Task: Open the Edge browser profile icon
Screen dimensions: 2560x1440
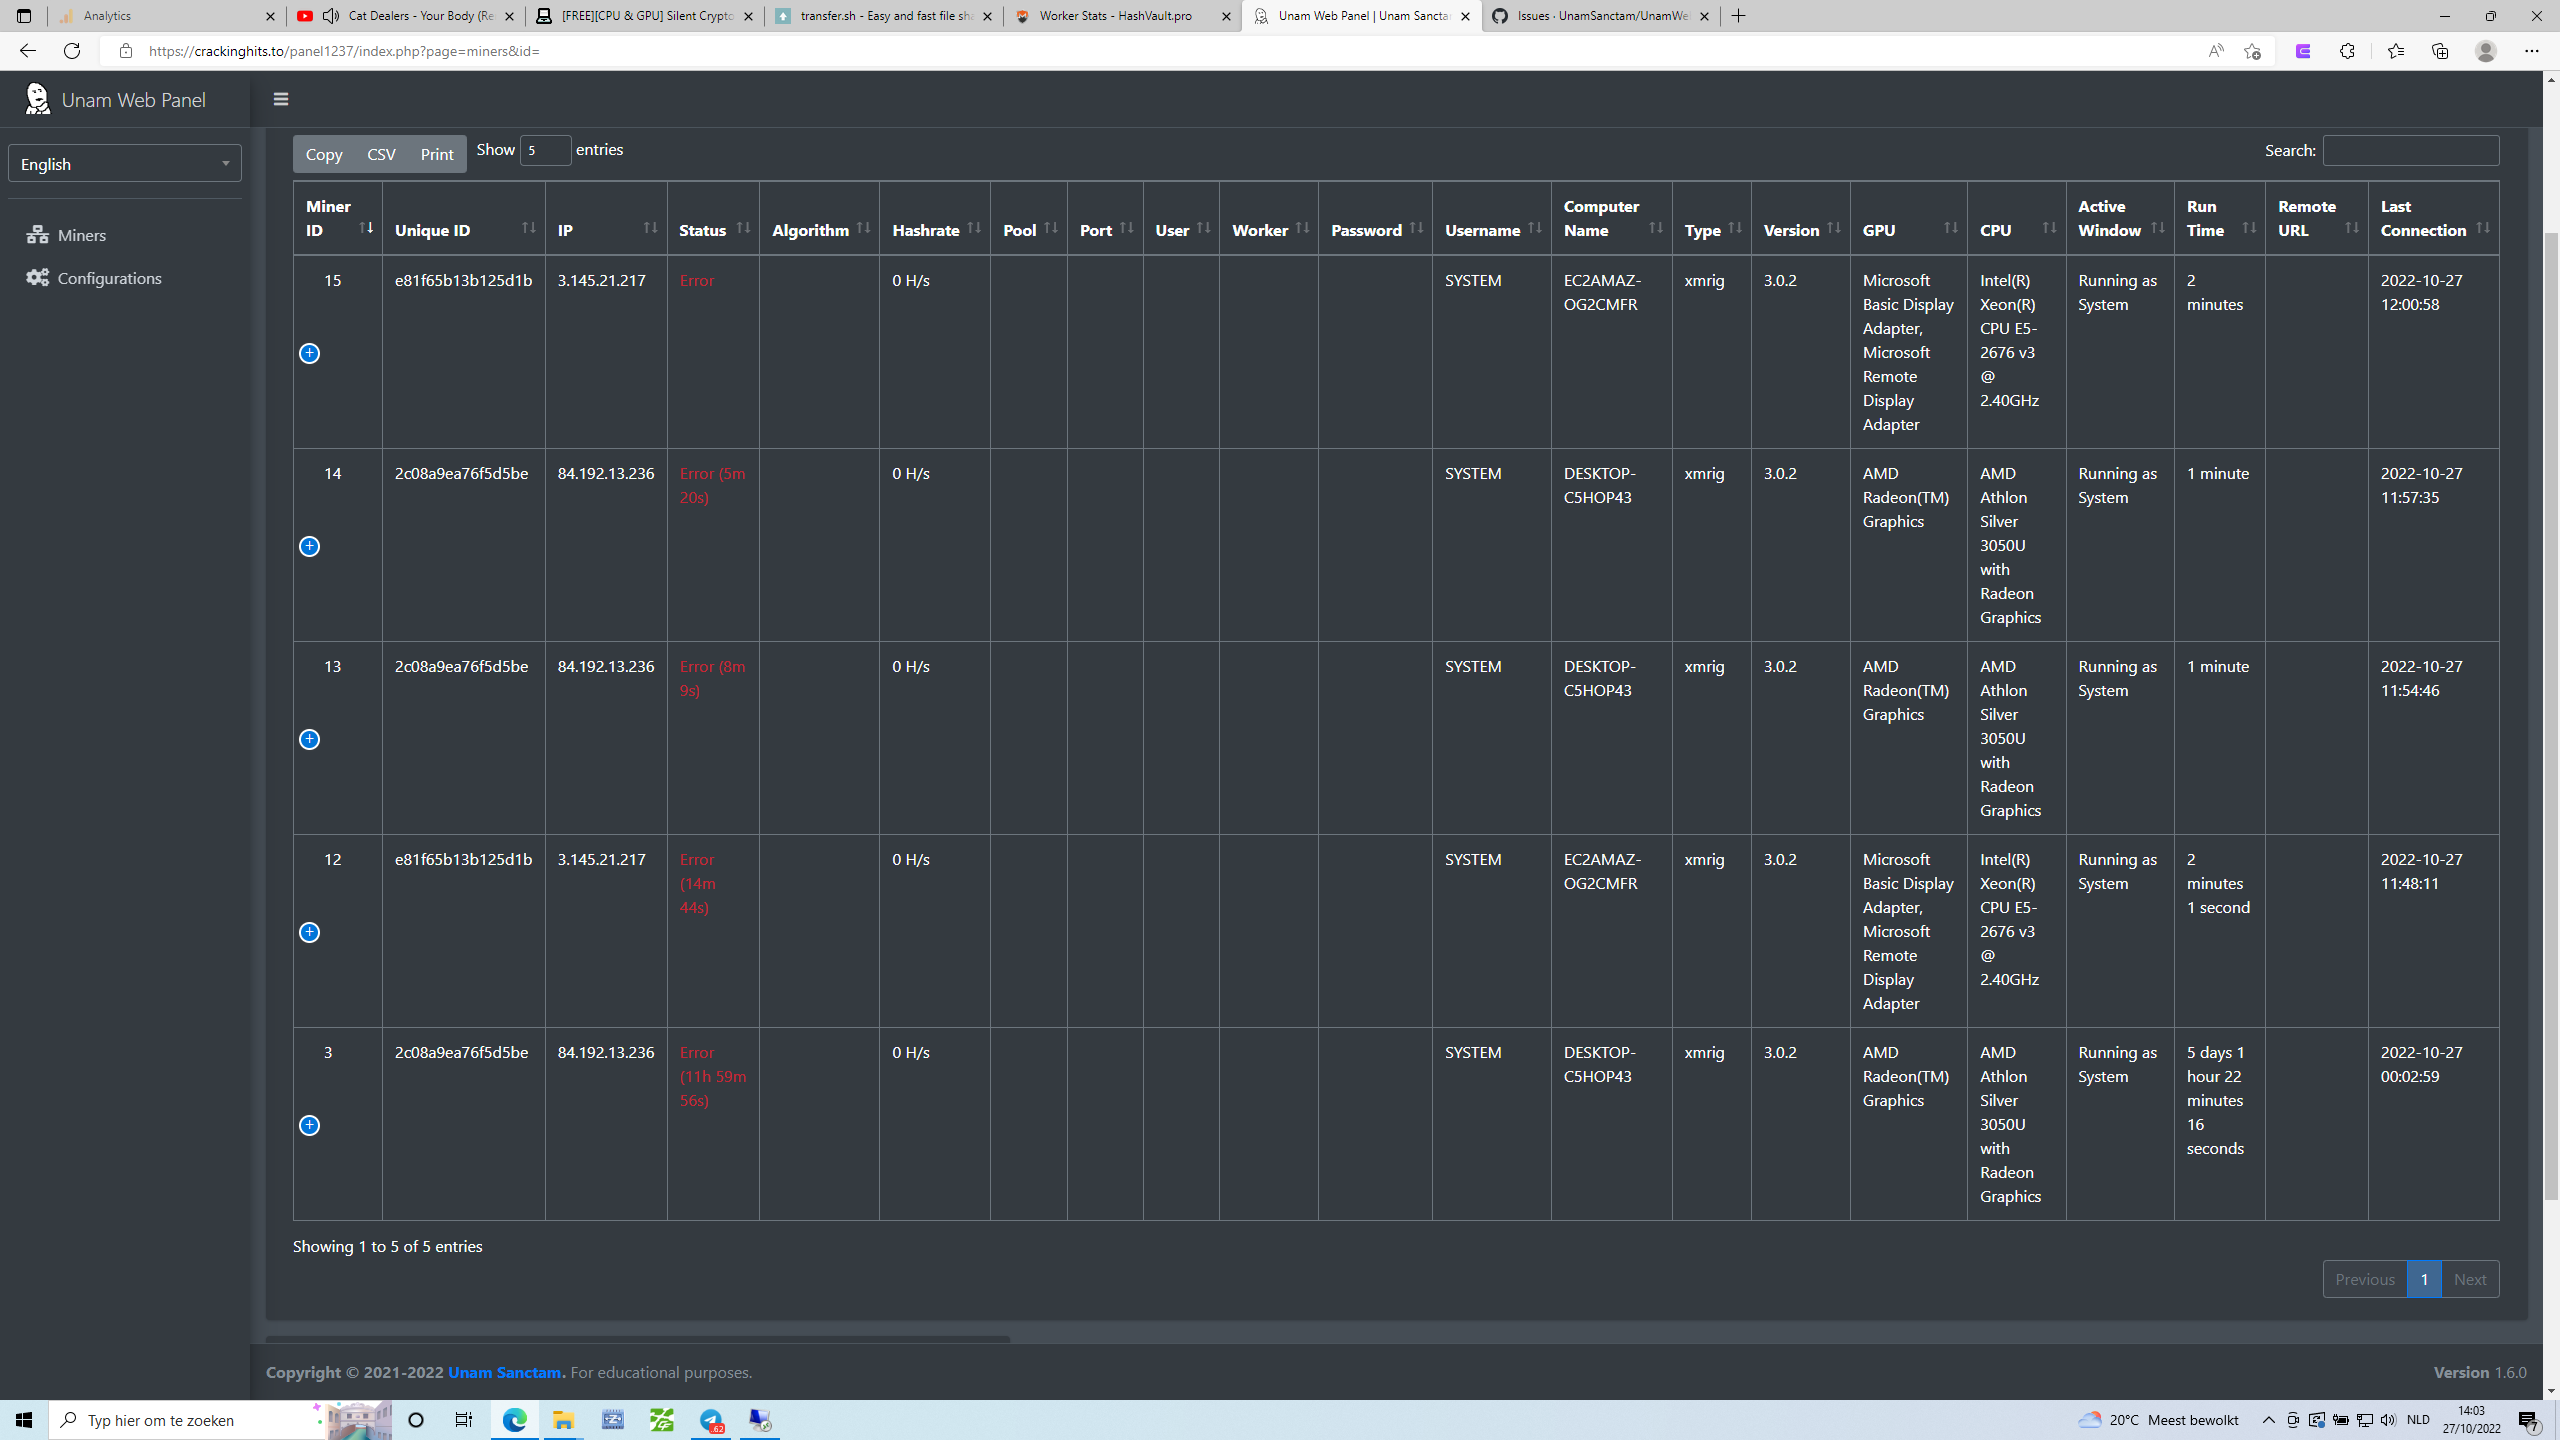Action: [x=2486, y=51]
